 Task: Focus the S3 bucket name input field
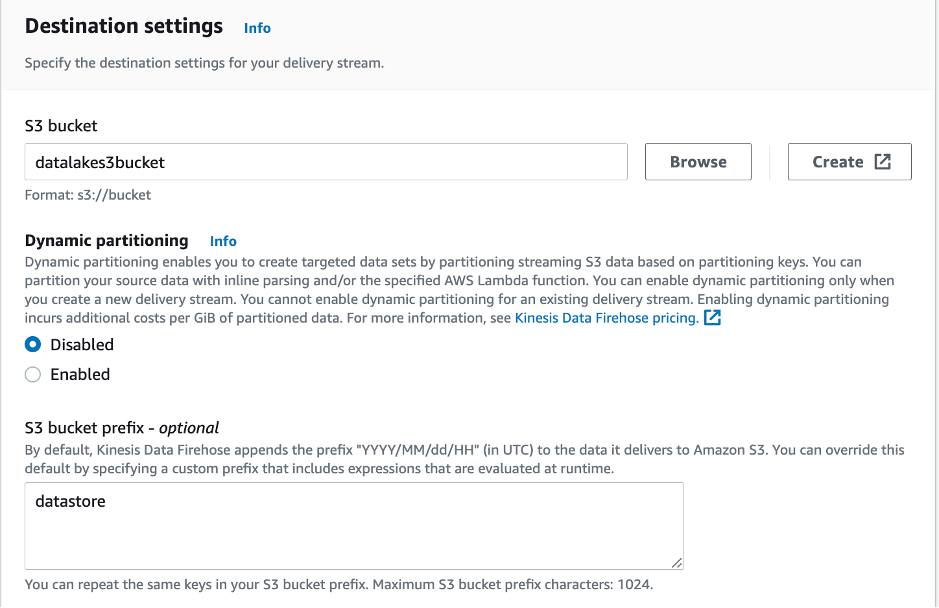coord(326,162)
